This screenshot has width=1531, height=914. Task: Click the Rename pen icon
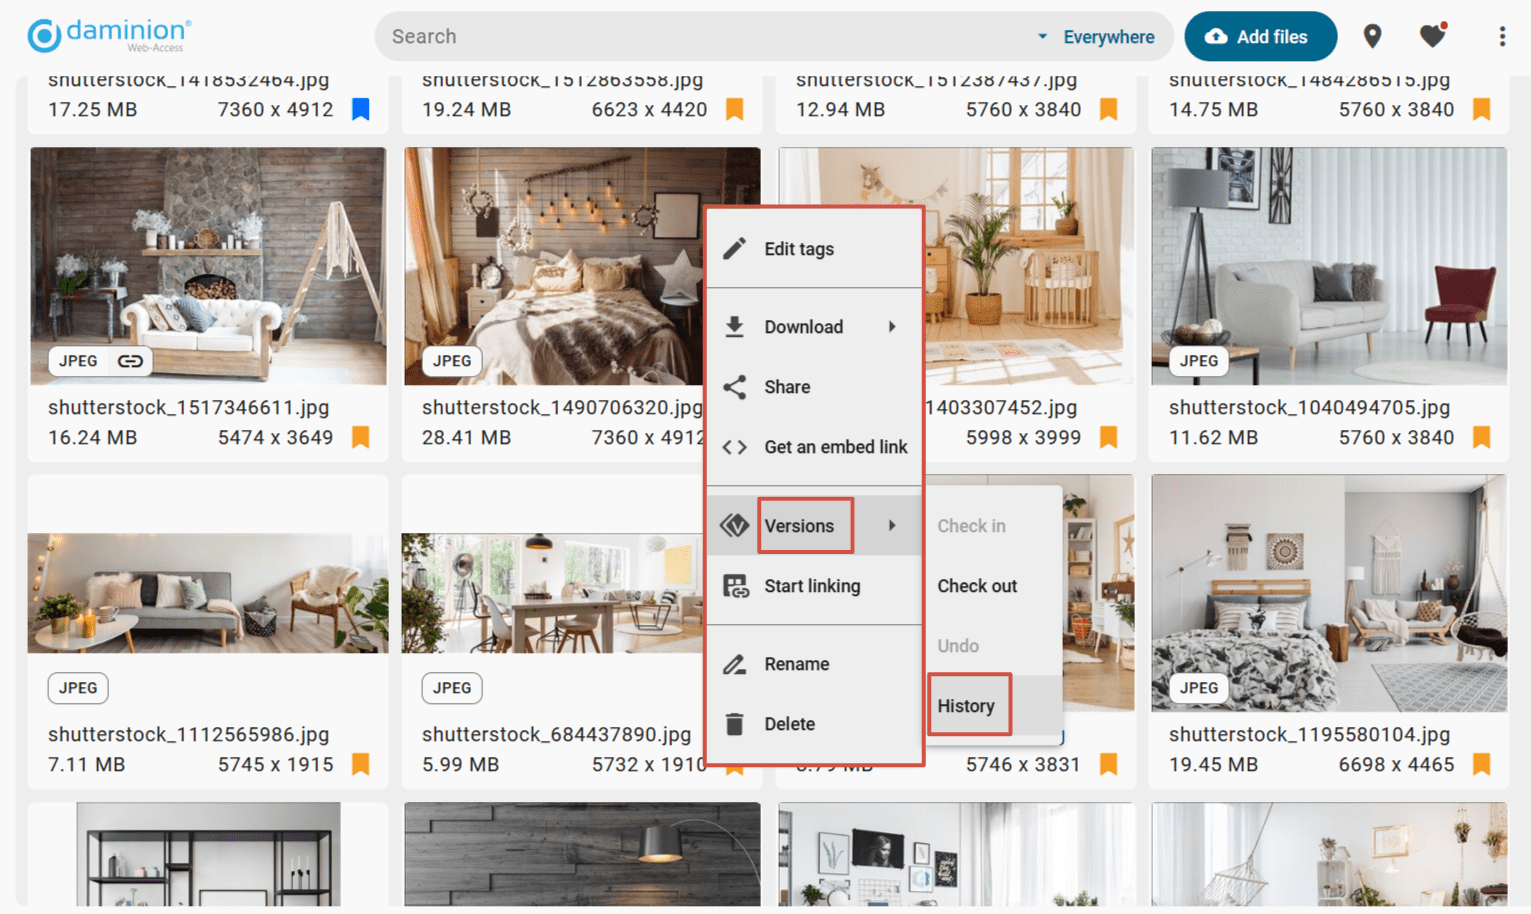(x=736, y=663)
